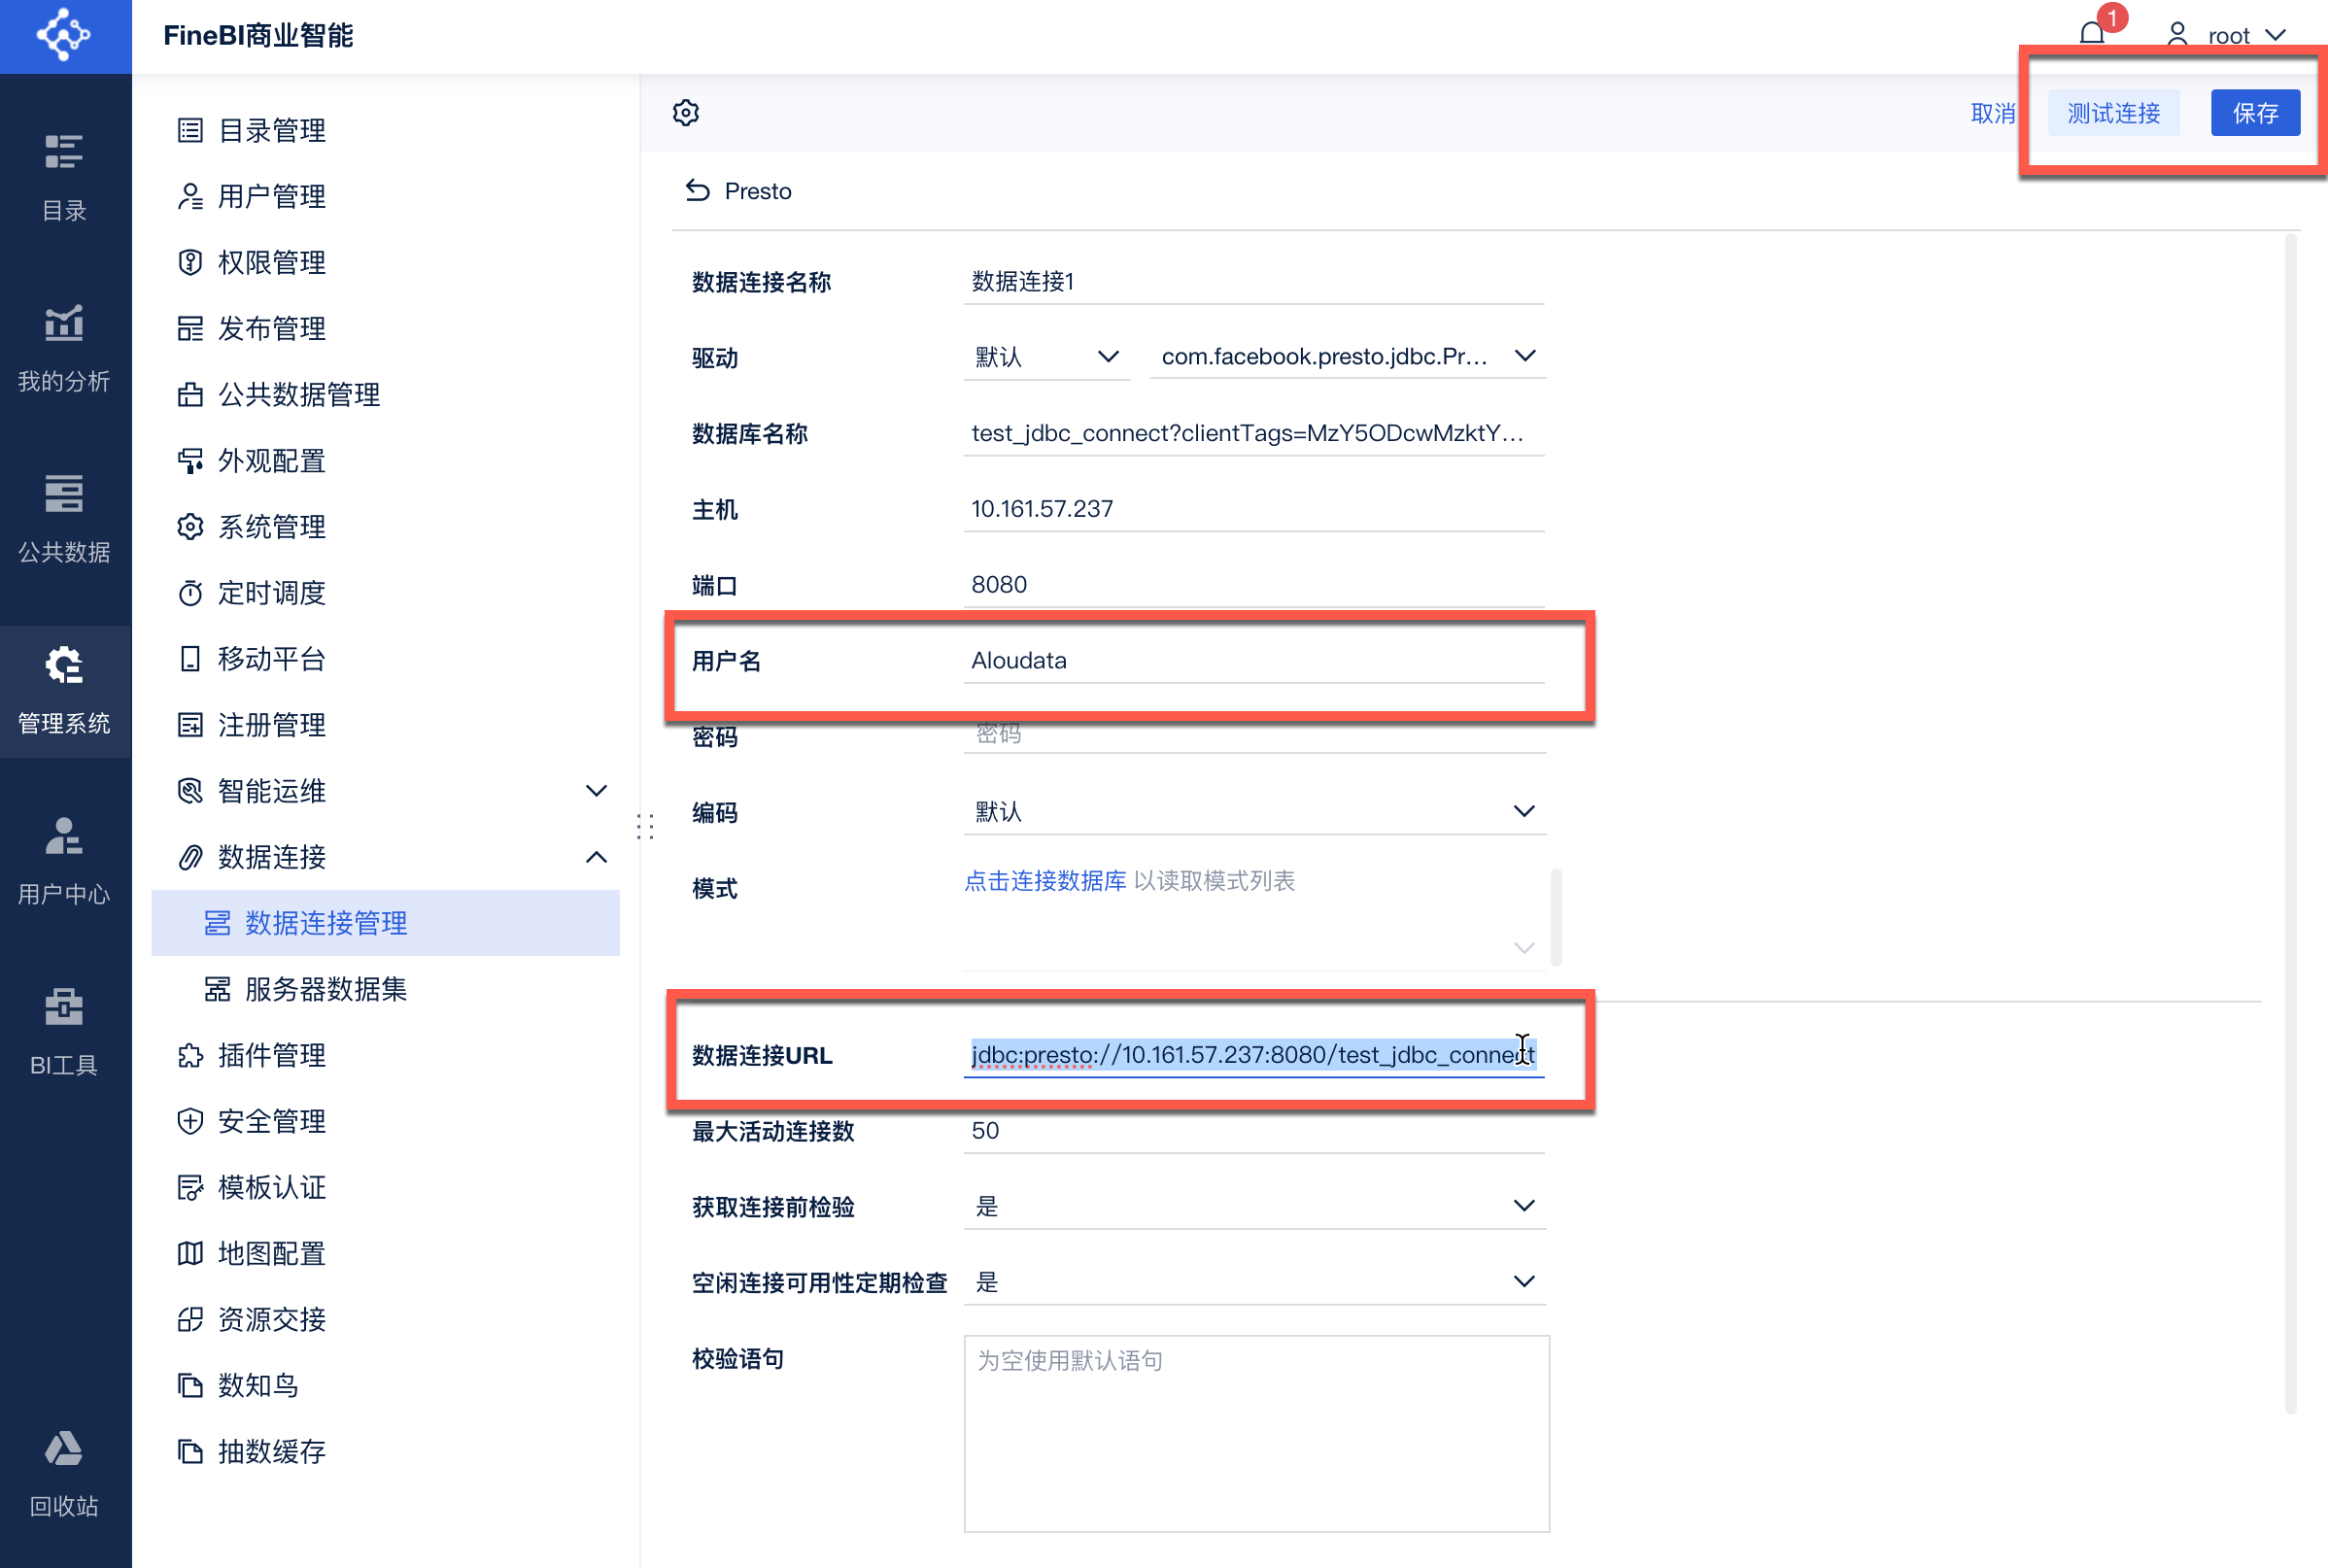Click the gear settings icon above Presto
Viewport: 2328px width, 1568px height.
[x=686, y=113]
